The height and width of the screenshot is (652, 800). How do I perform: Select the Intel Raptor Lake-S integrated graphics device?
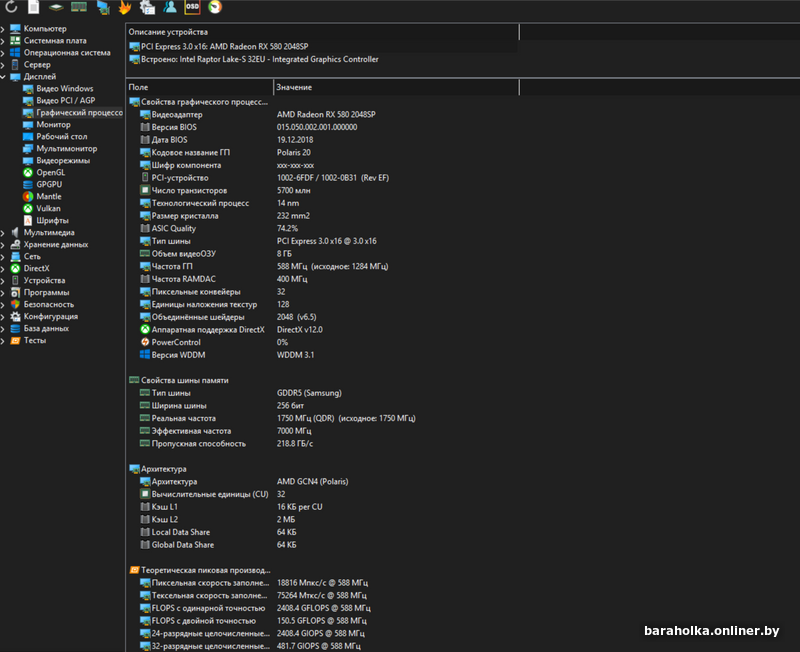click(260, 59)
